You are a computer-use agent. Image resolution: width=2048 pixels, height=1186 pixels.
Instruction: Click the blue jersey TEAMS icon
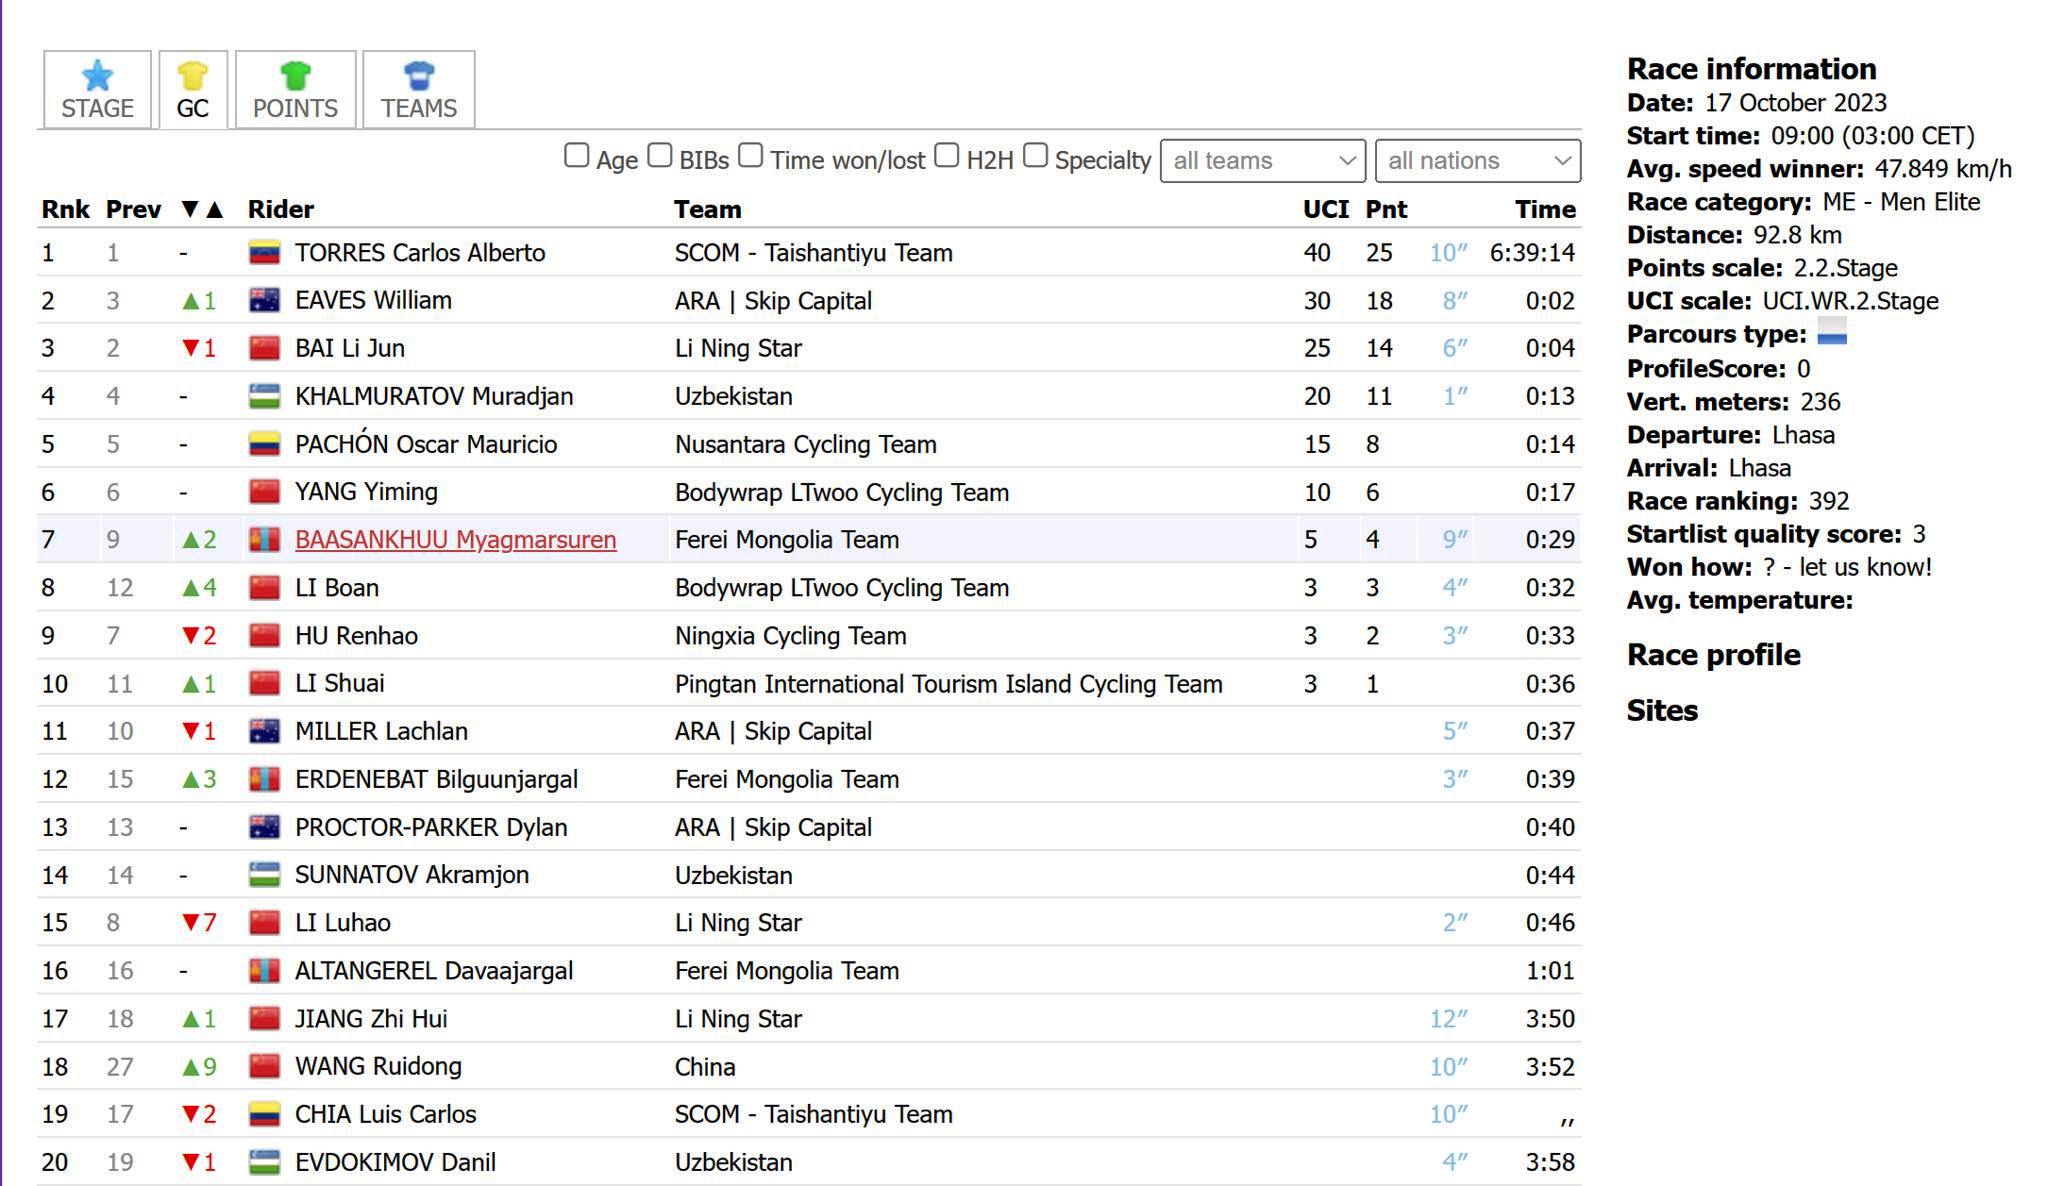[418, 76]
